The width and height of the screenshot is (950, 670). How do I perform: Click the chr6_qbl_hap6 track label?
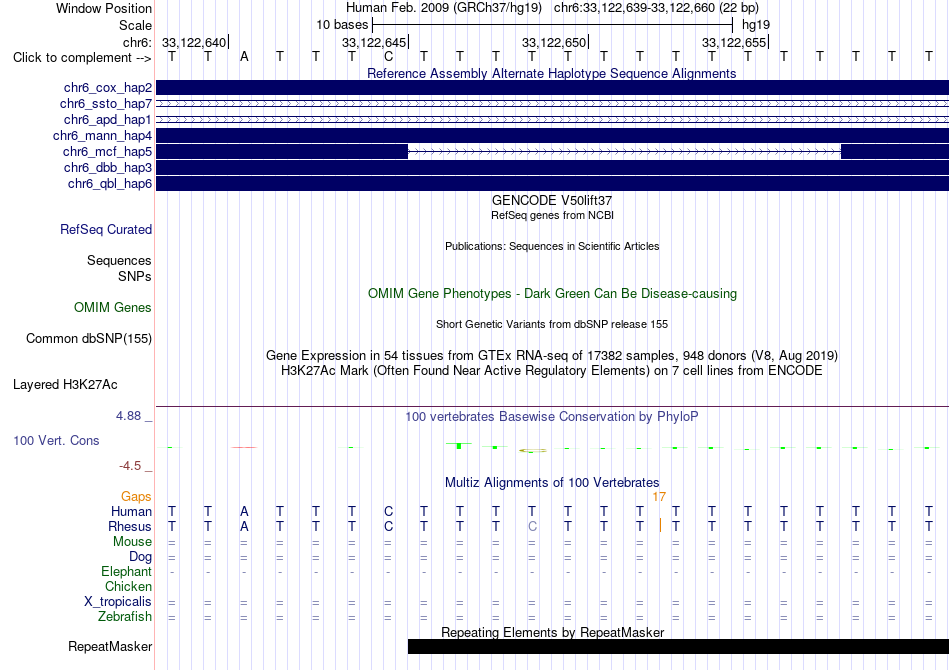[110, 184]
